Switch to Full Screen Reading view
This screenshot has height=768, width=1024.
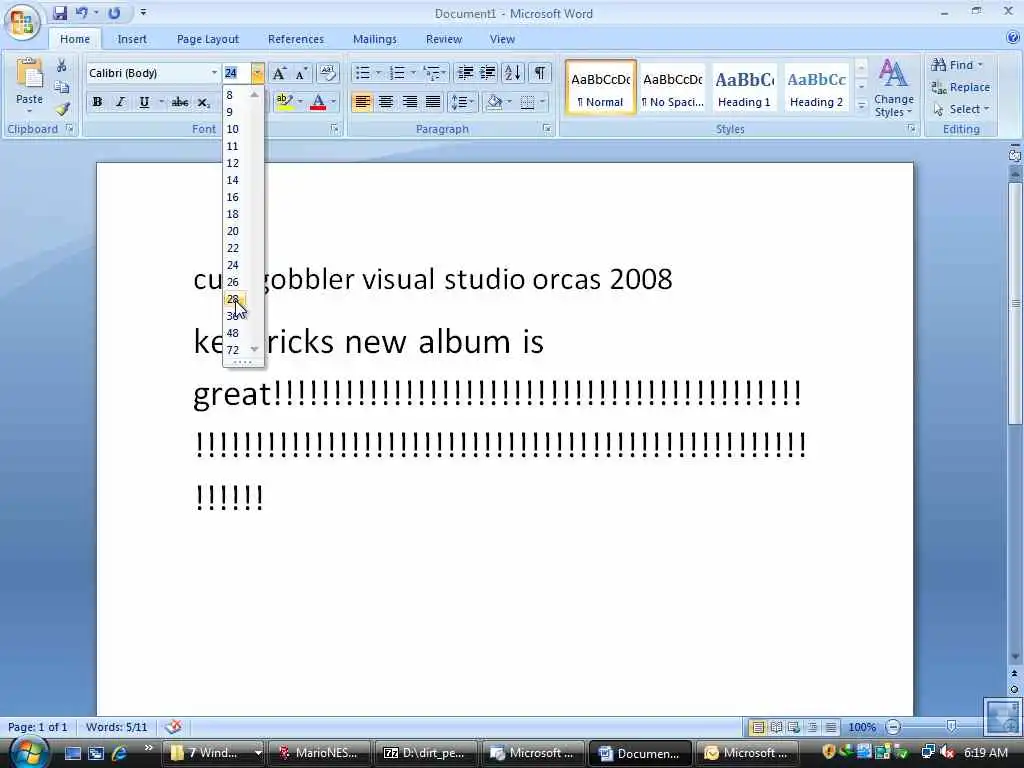coord(776,727)
